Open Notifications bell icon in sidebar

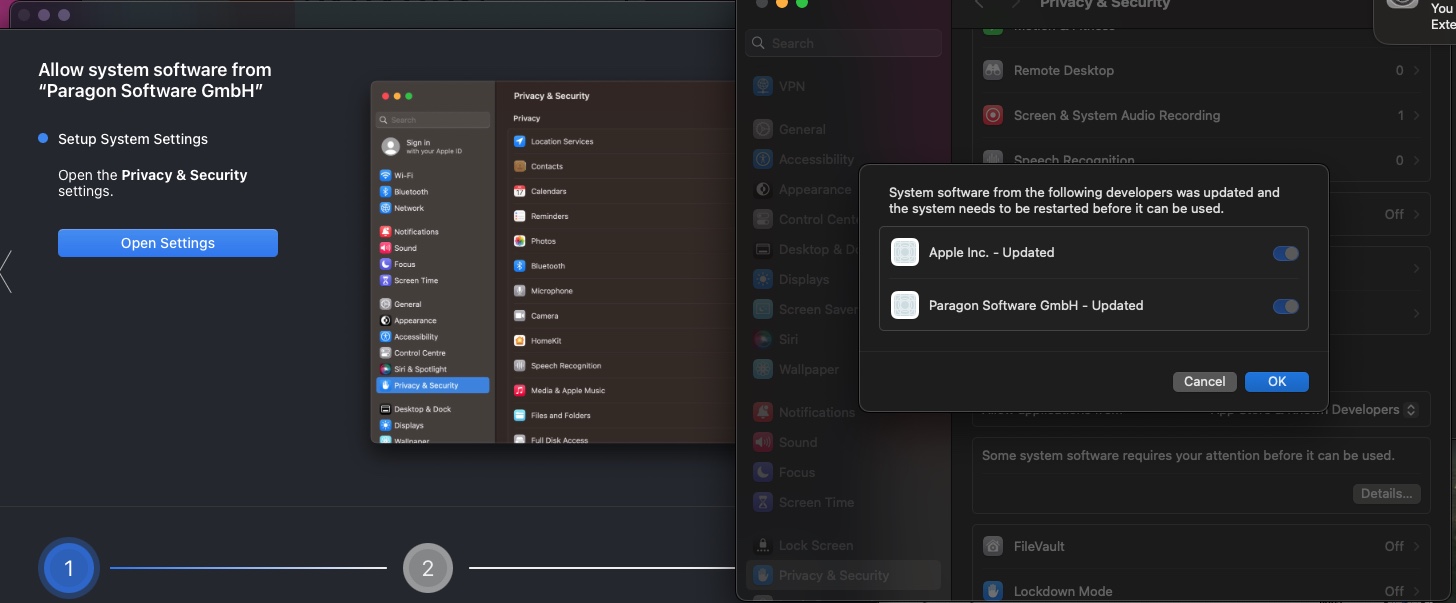(763, 412)
